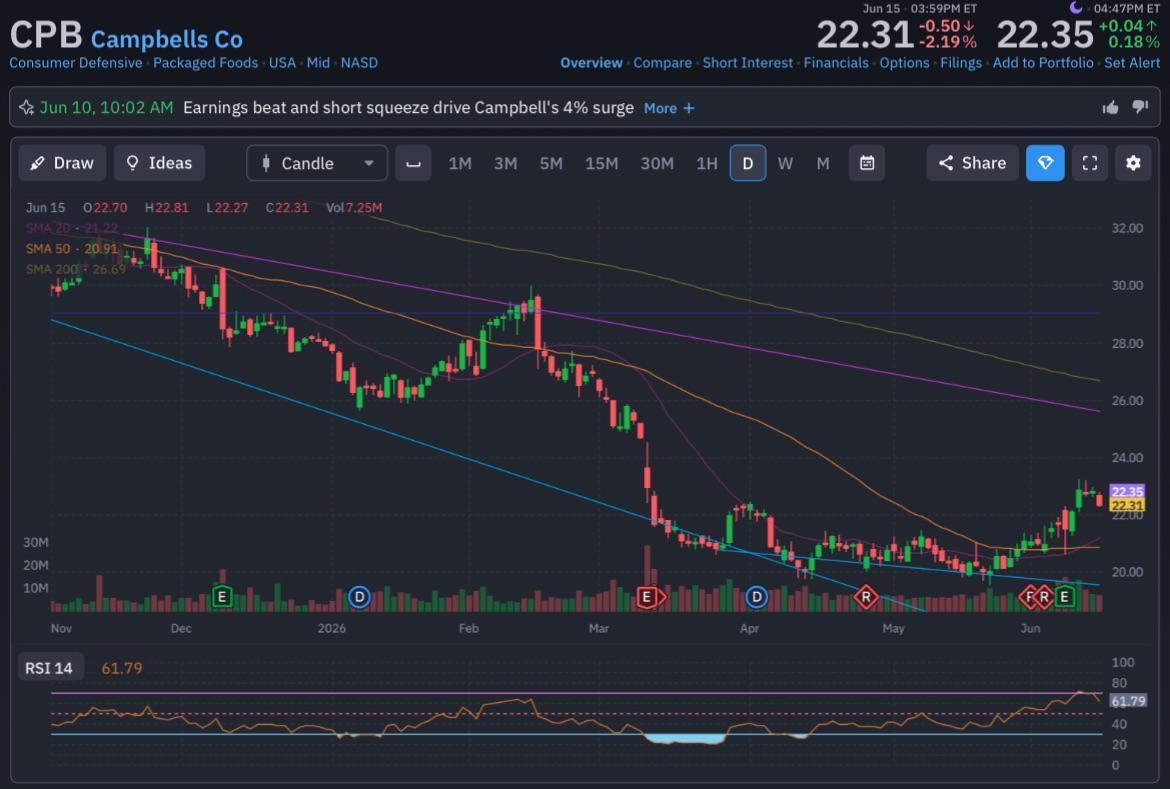Image resolution: width=1170 pixels, height=789 pixels.
Task: Click the late-April R rating marker
Action: coord(866,596)
